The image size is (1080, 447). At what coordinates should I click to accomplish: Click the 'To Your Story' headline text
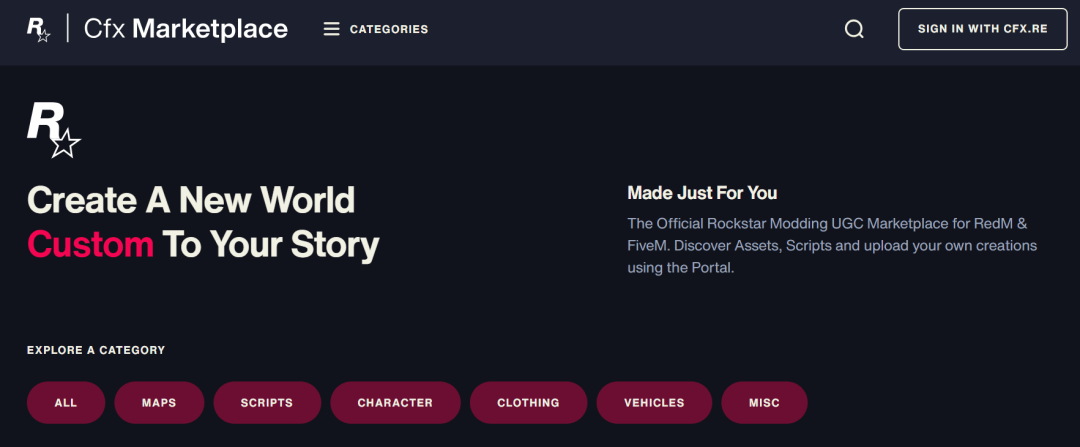(x=271, y=244)
